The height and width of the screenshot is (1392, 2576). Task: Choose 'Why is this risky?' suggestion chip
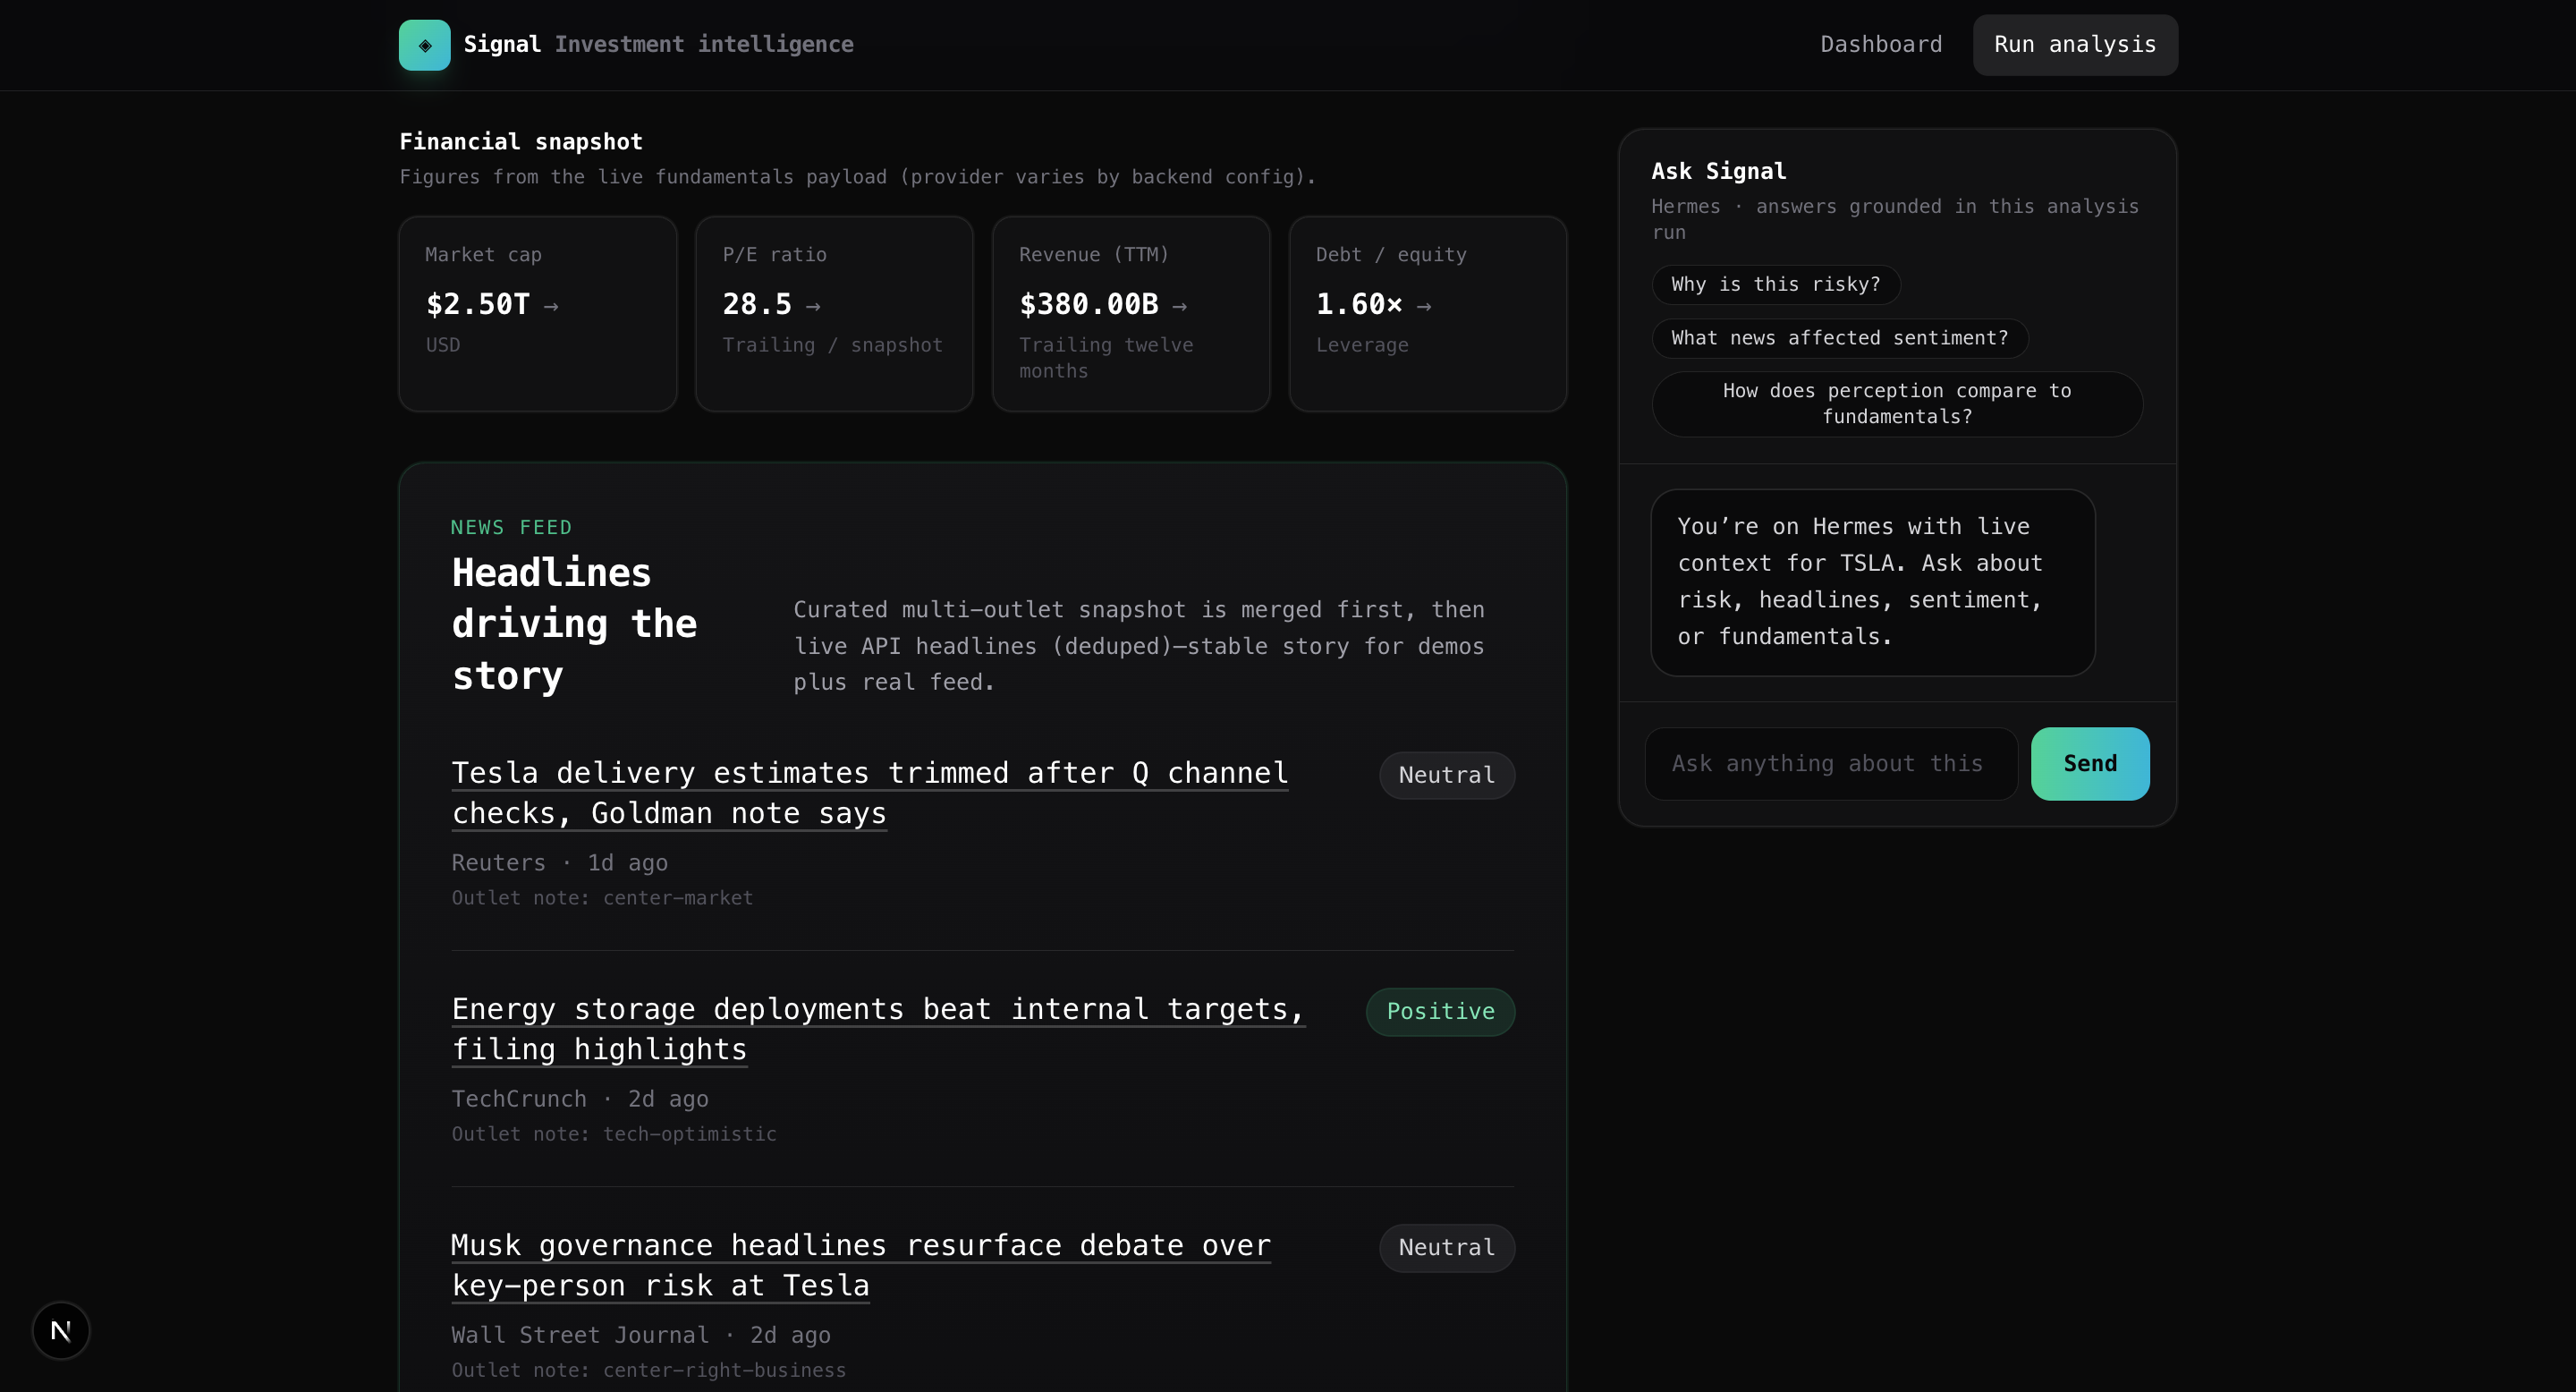click(x=1775, y=284)
